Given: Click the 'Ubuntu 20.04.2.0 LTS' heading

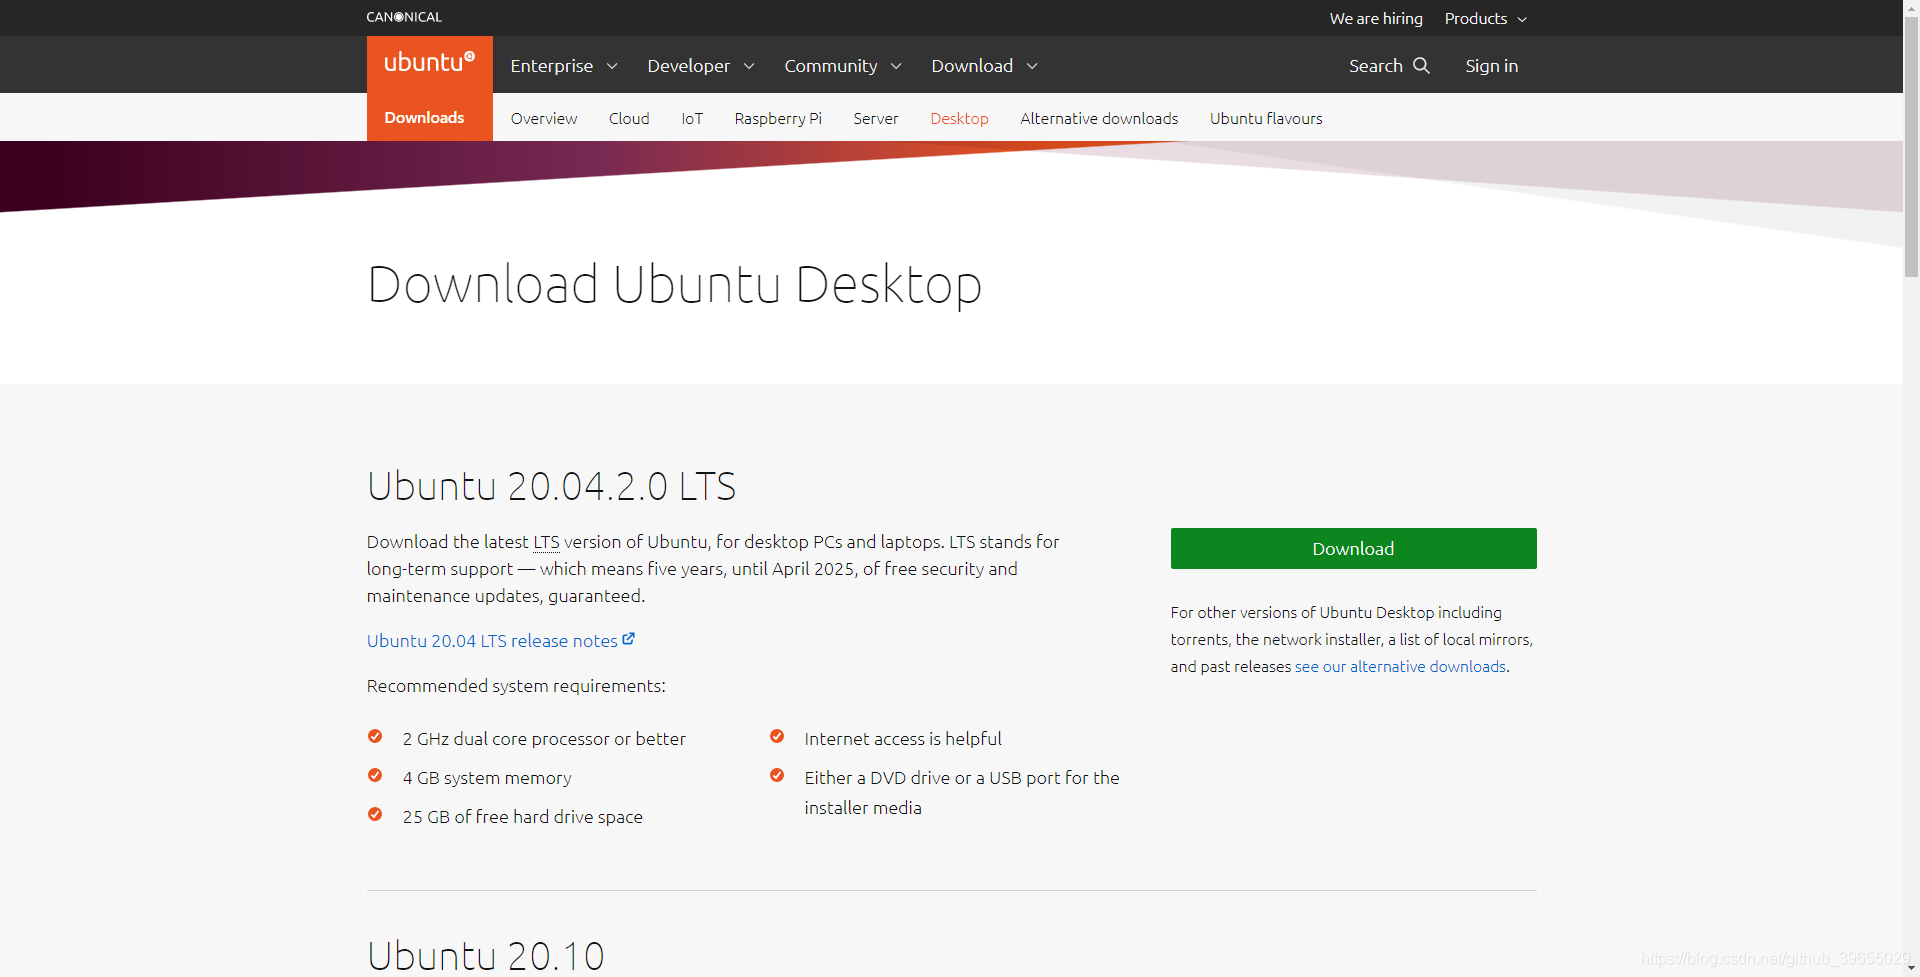Looking at the screenshot, I should pos(551,486).
